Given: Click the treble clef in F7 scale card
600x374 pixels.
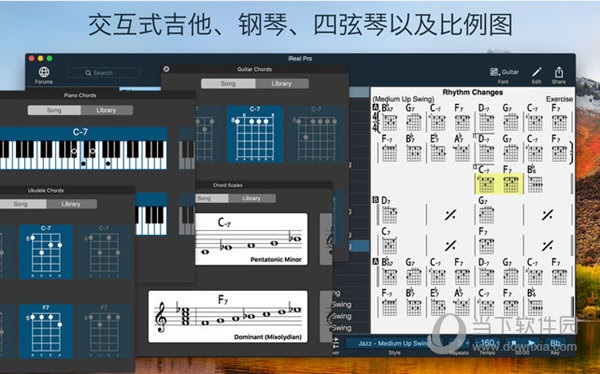Looking at the screenshot, I should point(161,317).
